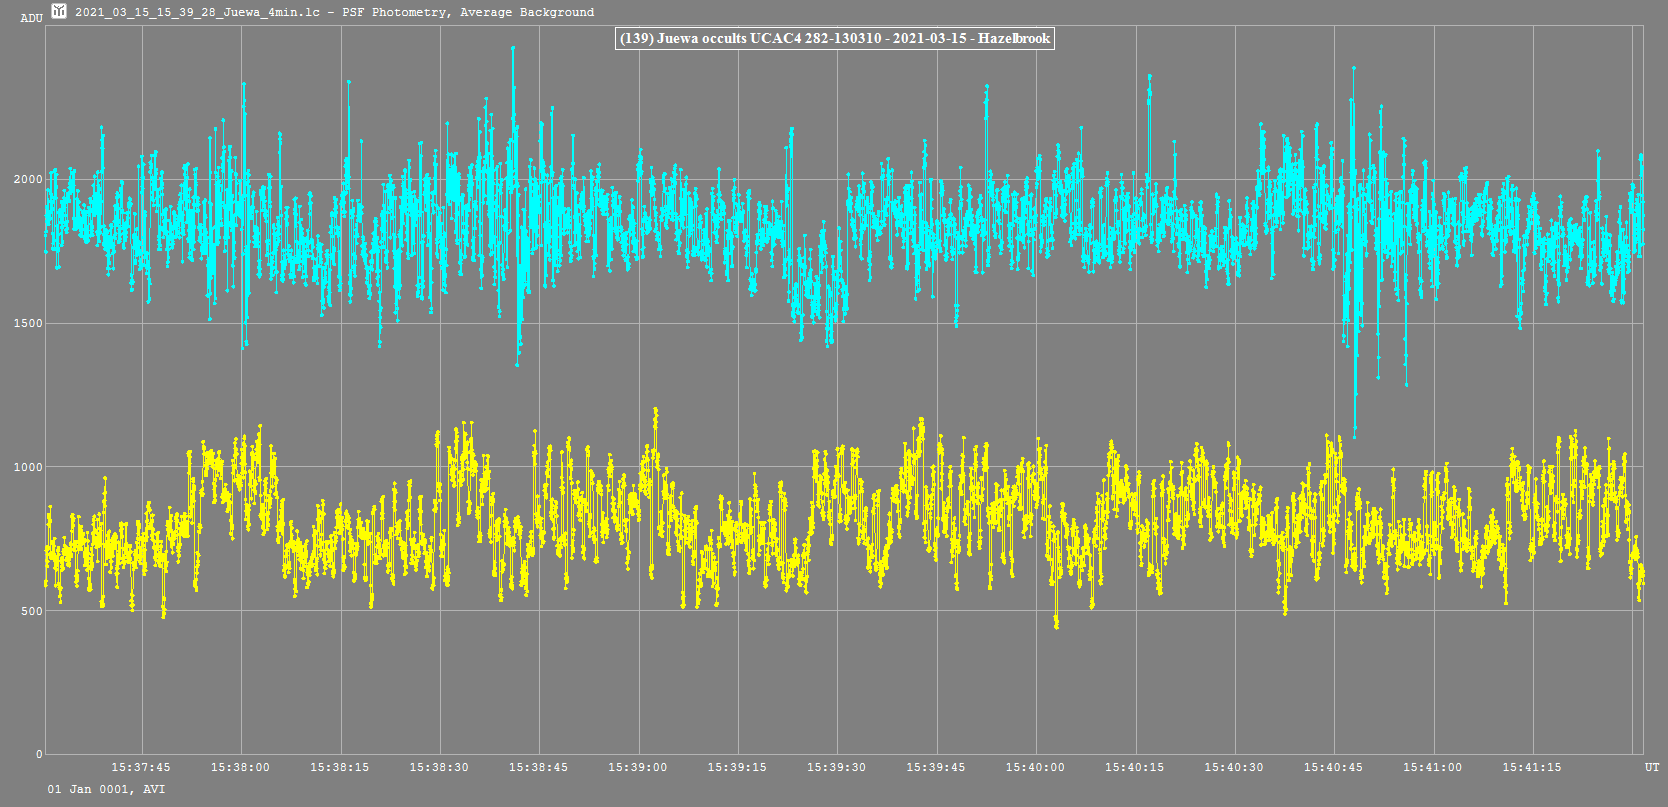Click the 15:37:45 time axis label
The width and height of the screenshot is (1668, 807).
[x=141, y=767]
